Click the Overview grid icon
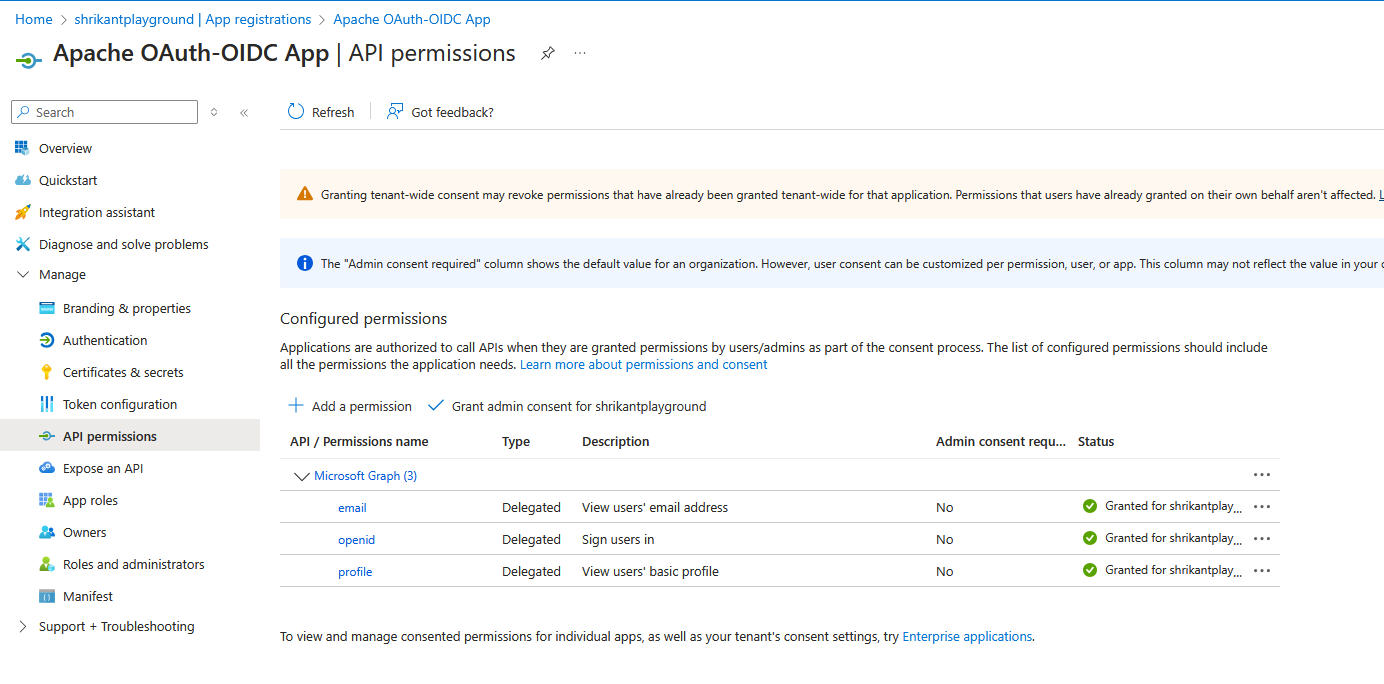The width and height of the screenshot is (1384, 684). pyautogui.click(x=22, y=148)
